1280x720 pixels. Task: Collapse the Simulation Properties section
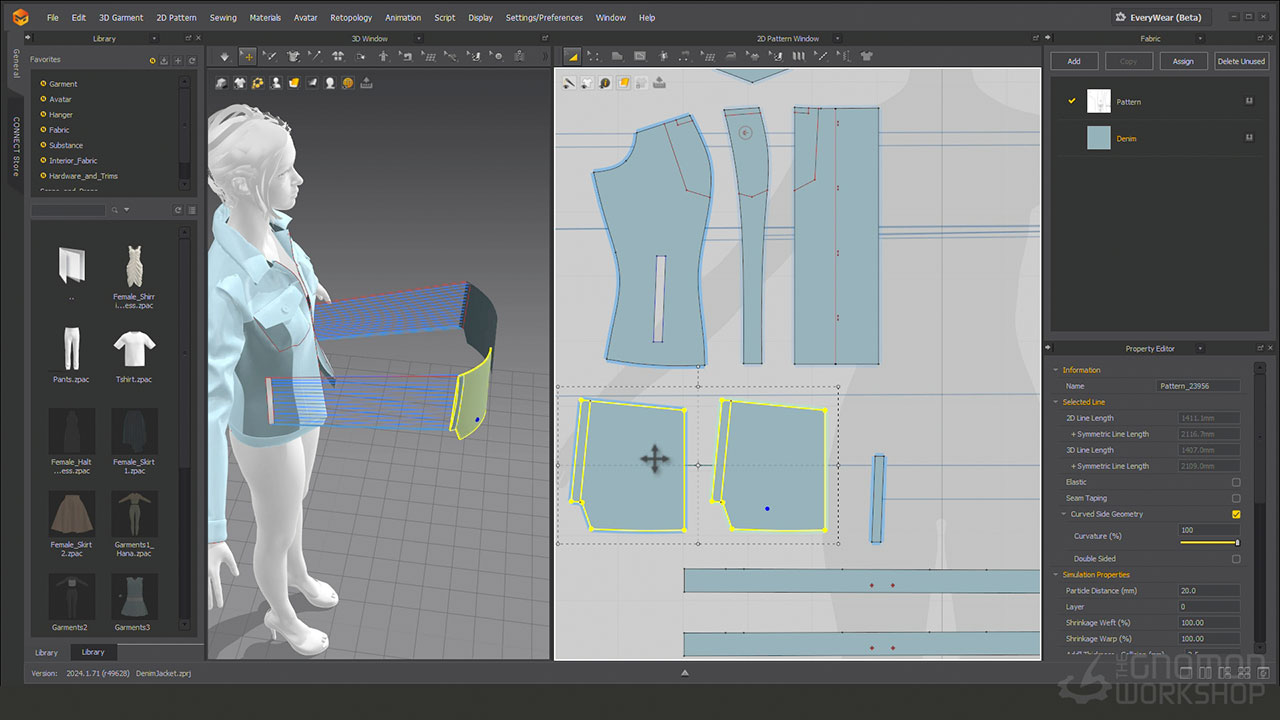(1055, 575)
